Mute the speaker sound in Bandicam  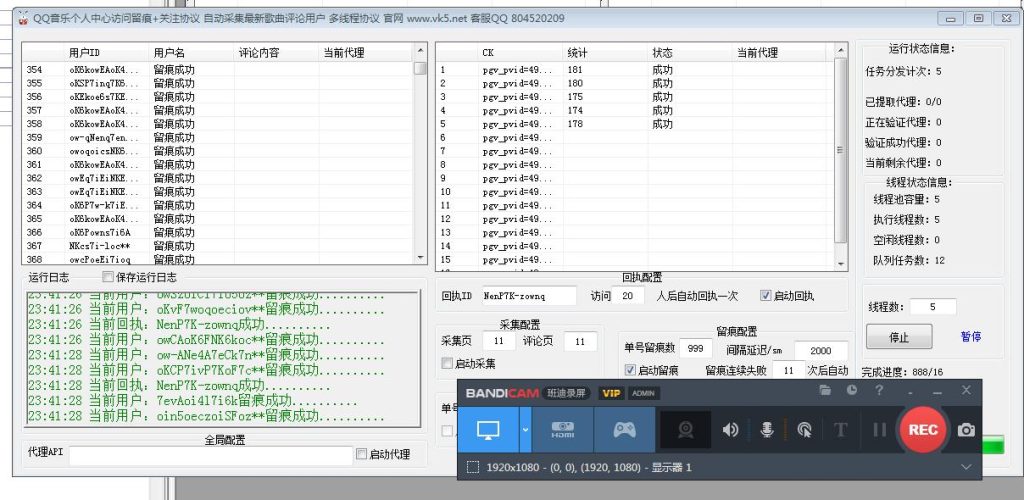[x=731, y=430]
